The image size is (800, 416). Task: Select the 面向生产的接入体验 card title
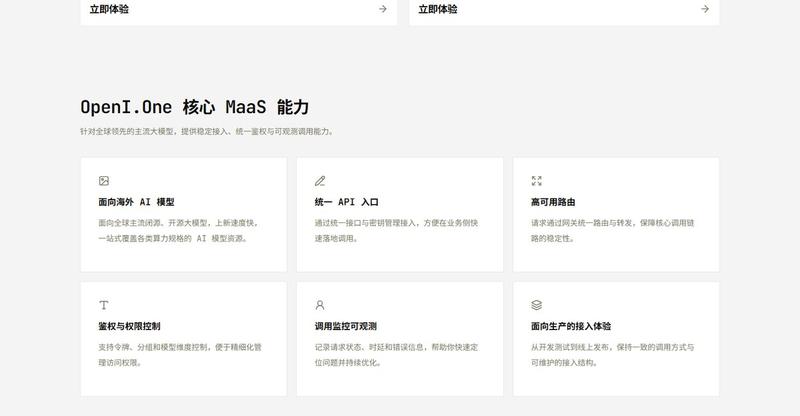coord(571,326)
